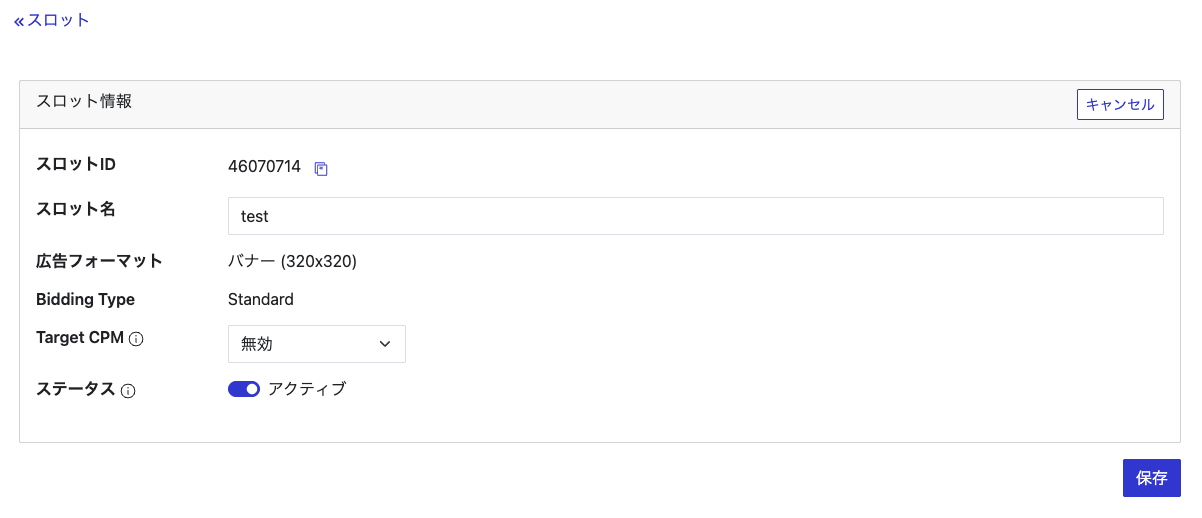Focus the スロット名 text field containing test

pyautogui.click(x=695, y=216)
